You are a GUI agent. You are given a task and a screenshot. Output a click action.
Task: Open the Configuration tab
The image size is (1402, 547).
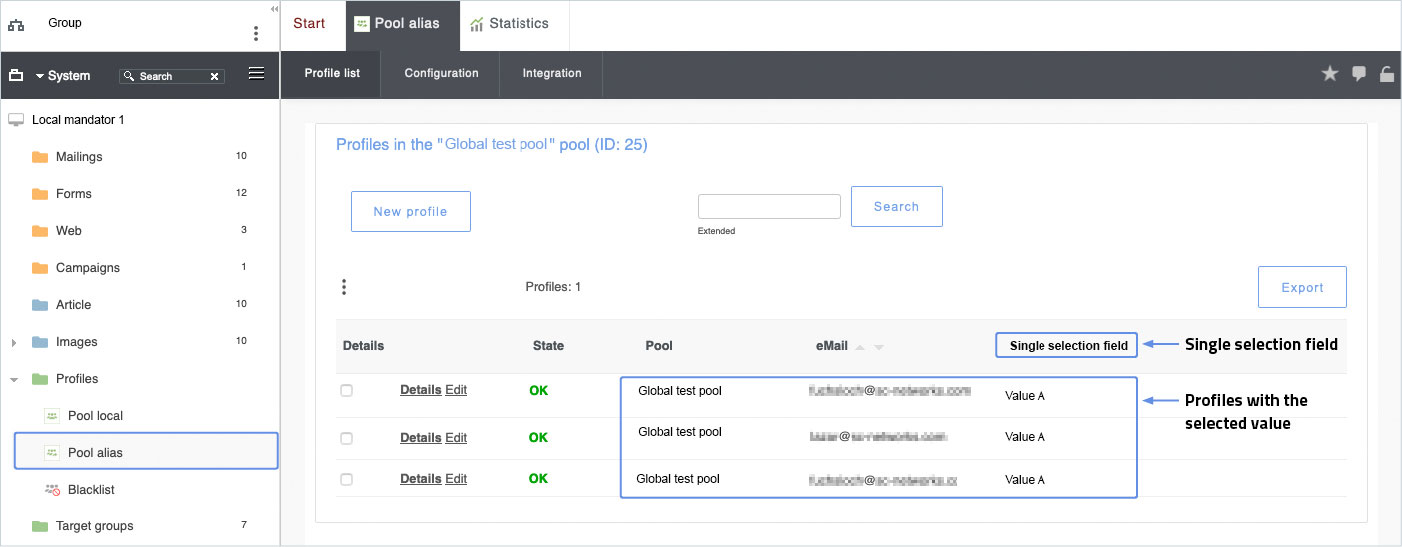[441, 73]
